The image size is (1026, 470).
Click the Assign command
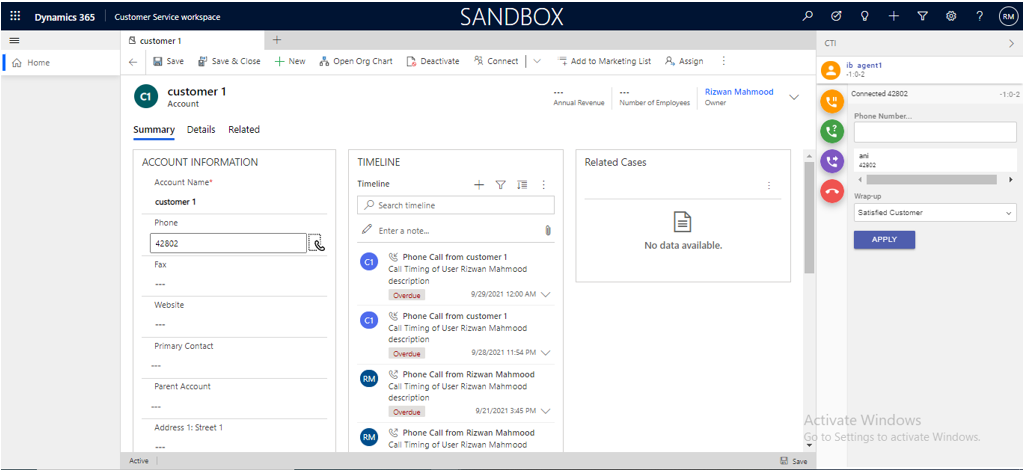tap(684, 61)
